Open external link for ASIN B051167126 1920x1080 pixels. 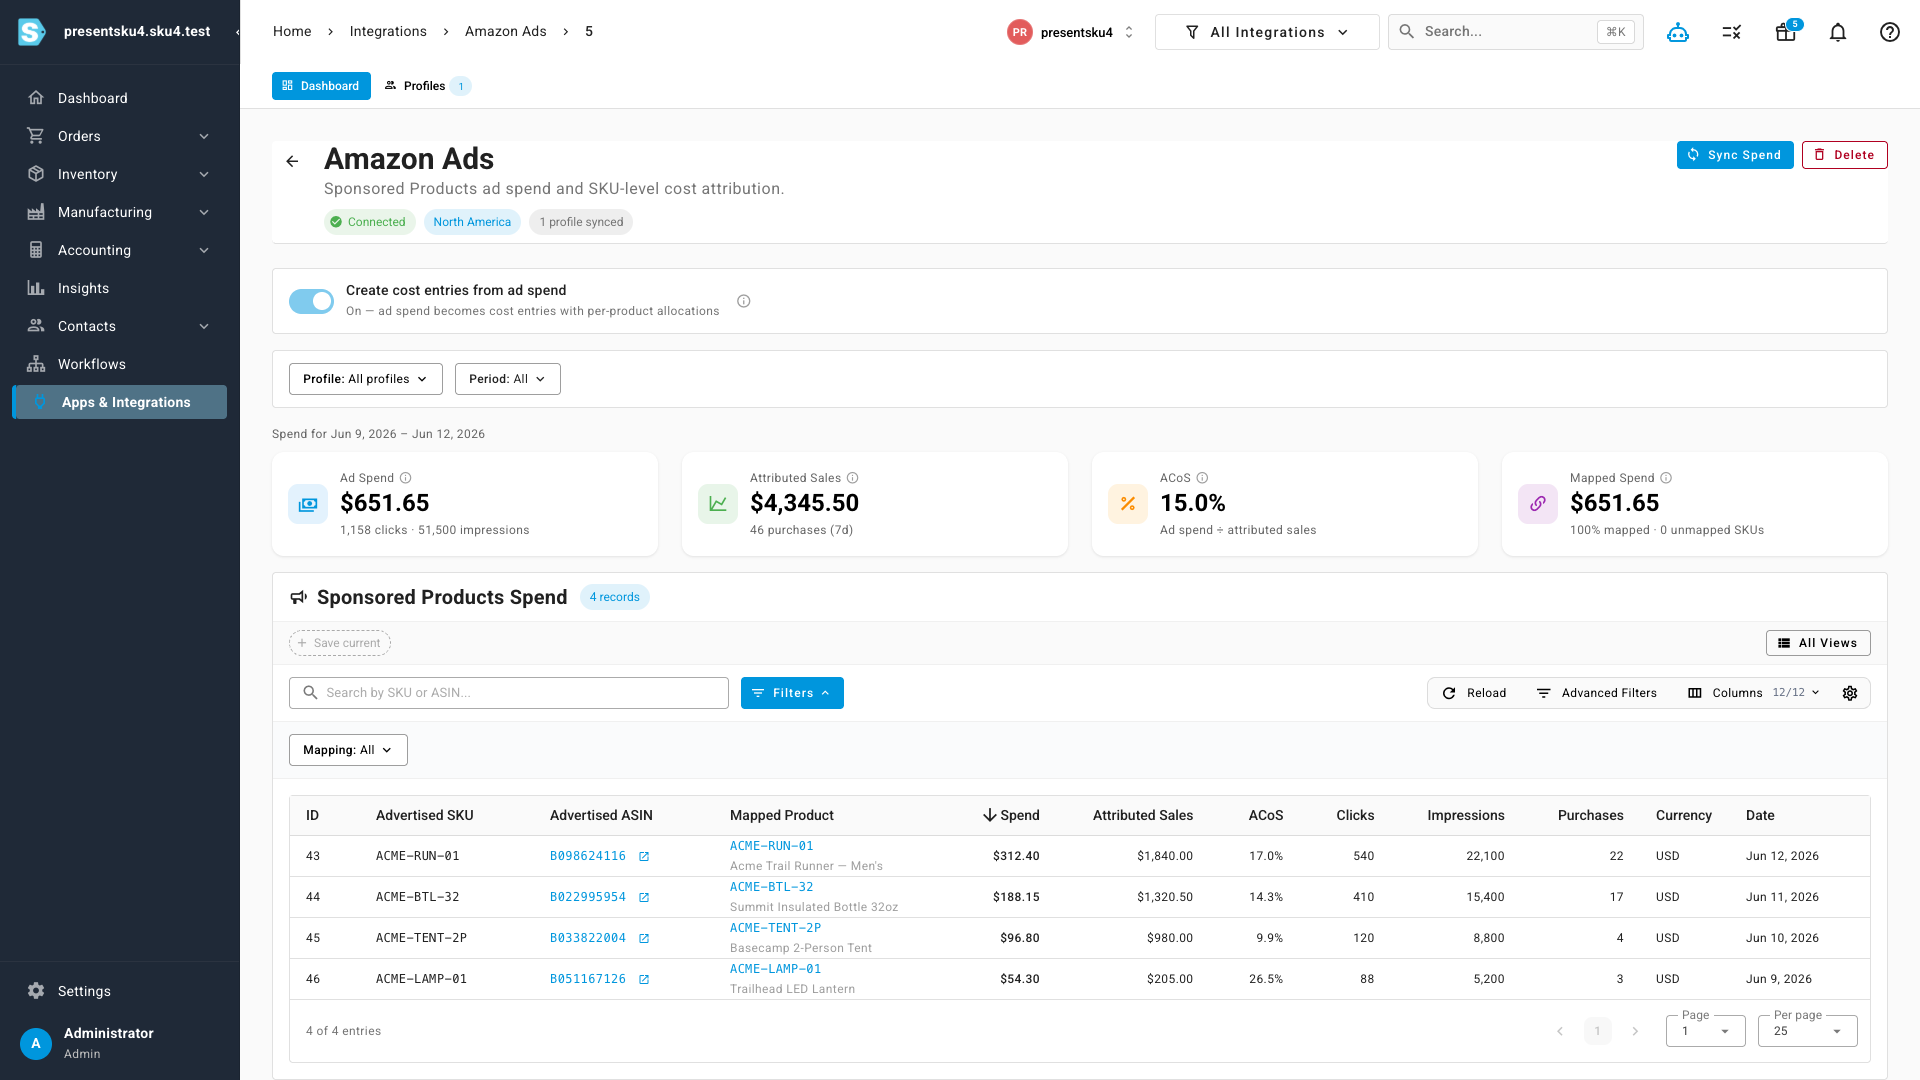644,979
